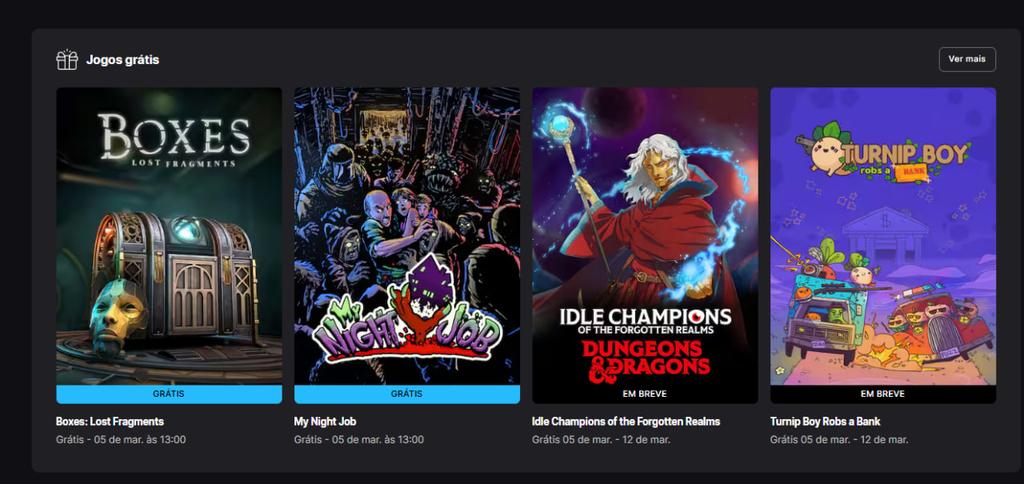Click GRÁTIS banner under Boxes cover

[x=169, y=395]
